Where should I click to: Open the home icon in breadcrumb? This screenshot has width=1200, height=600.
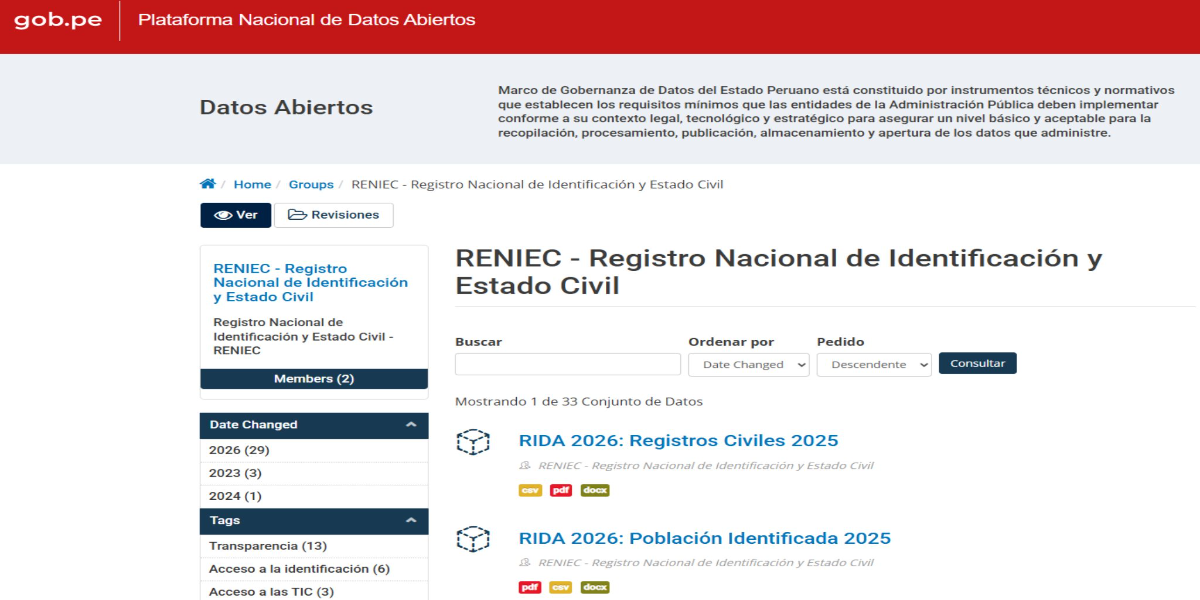(208, 184)
